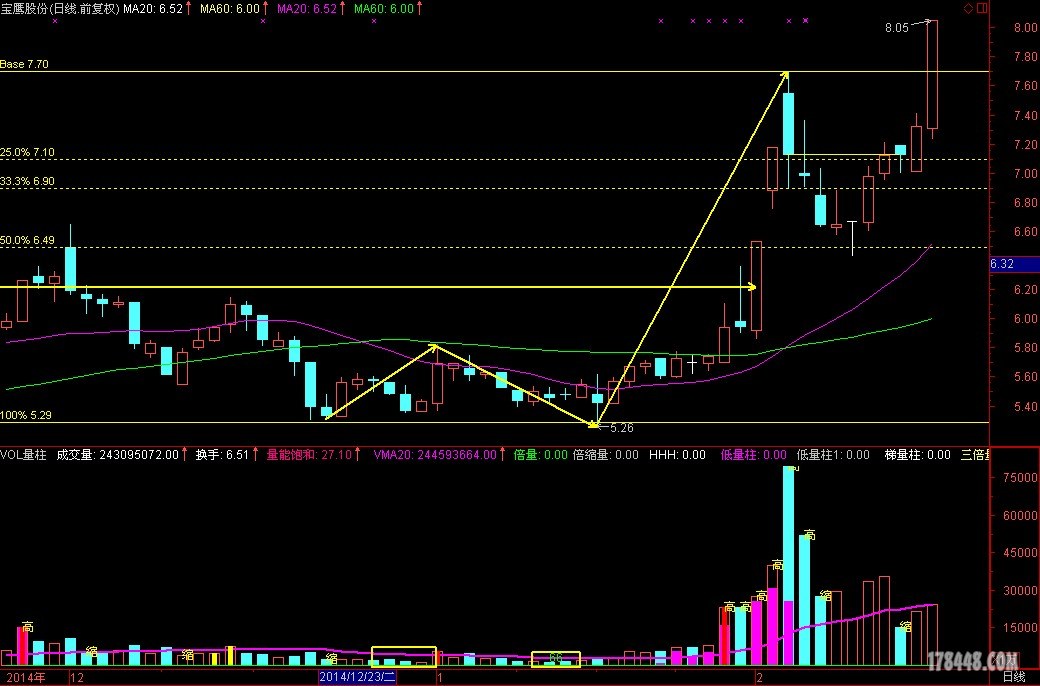Click the 缩 marker on the rightmost cyan volume bar
1040x686 pixels.
(x=906, y=626)
